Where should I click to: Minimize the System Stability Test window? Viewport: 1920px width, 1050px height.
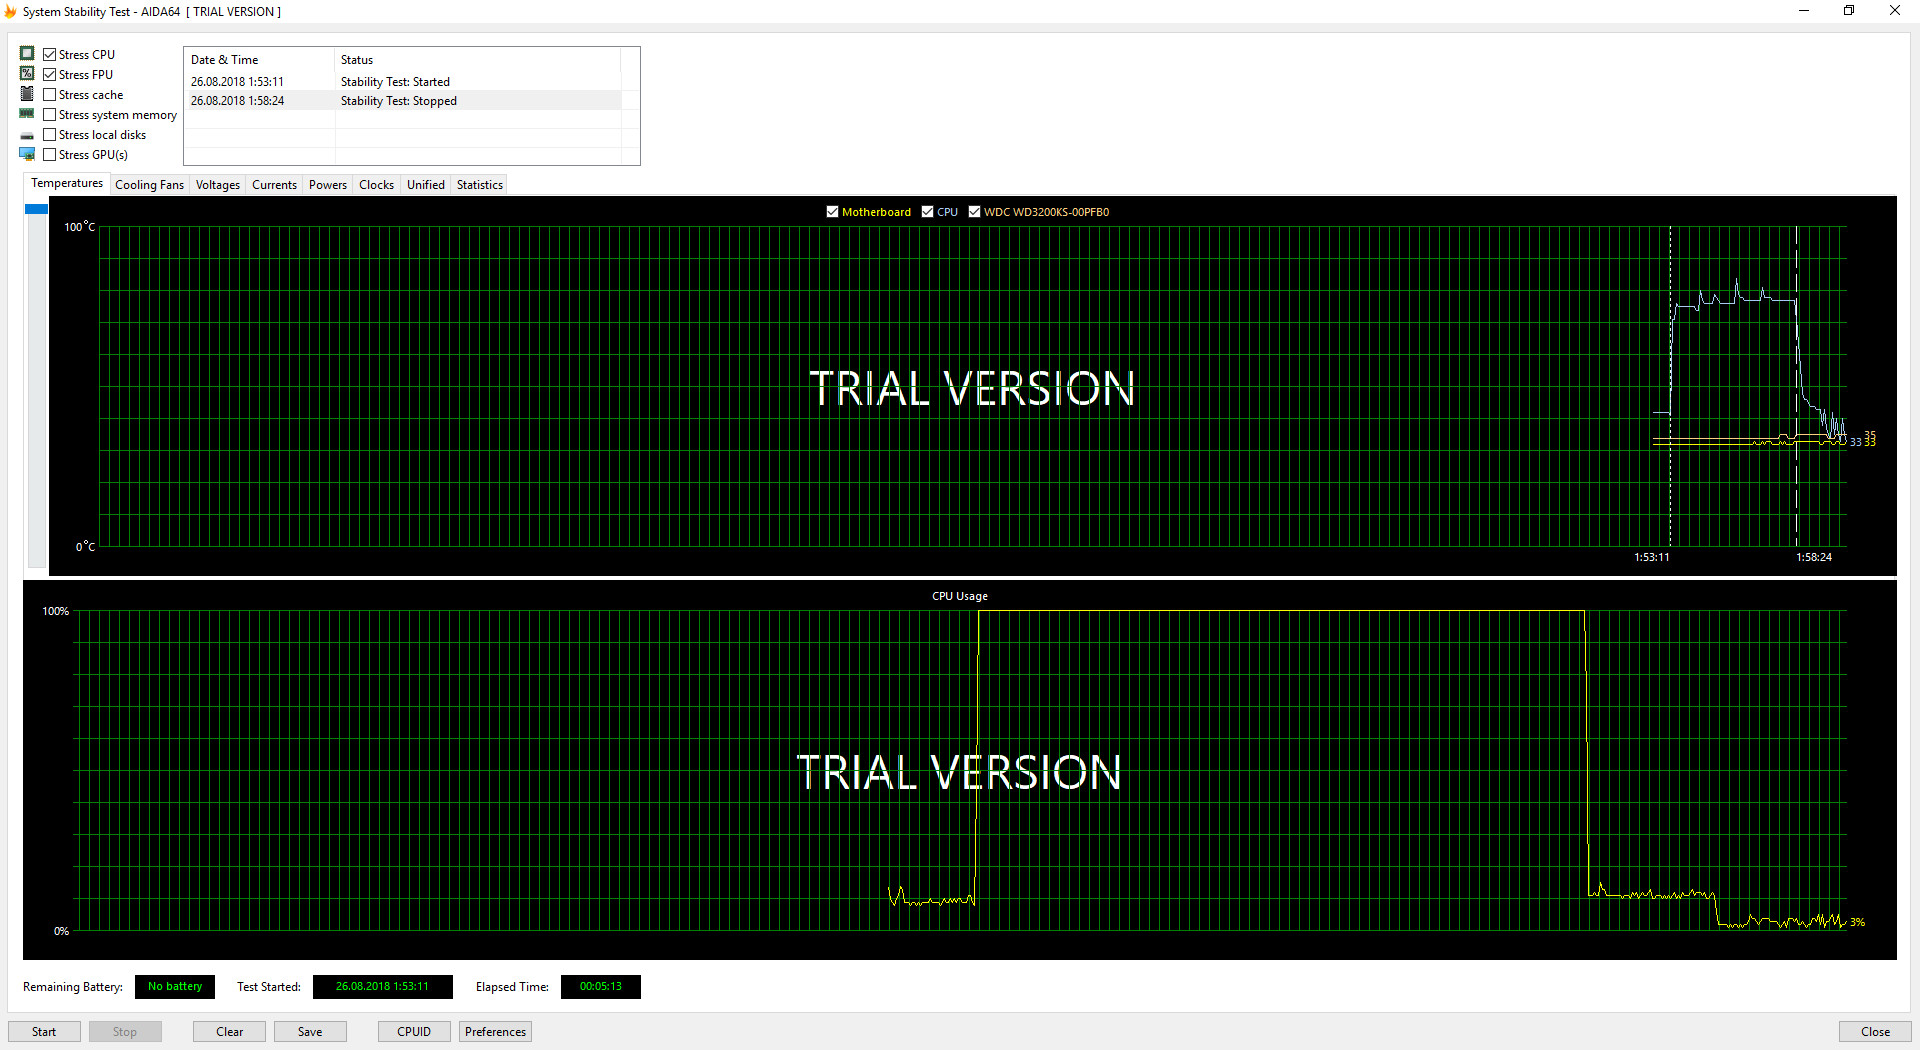(x=1804, y=11)
